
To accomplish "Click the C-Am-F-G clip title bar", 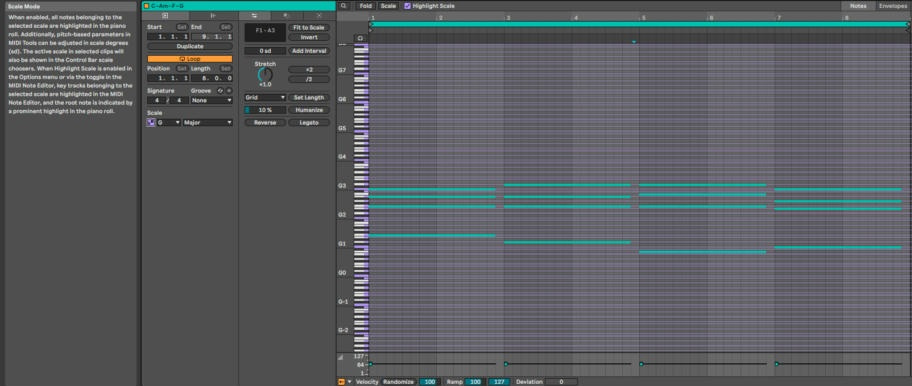I will [x=238, y=6].
